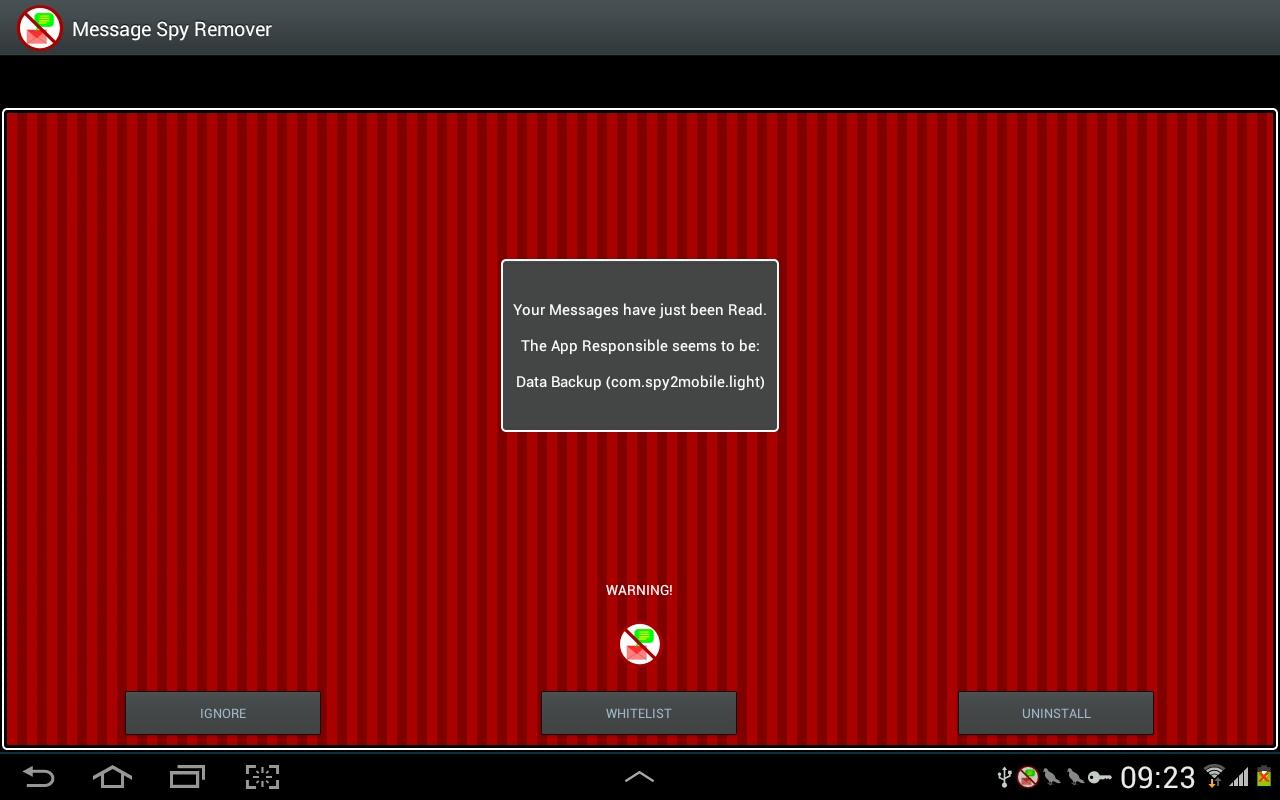This screenshot has width=1280, height=800.
Task: Tap the USB connection status icon
Action: 1005,777
